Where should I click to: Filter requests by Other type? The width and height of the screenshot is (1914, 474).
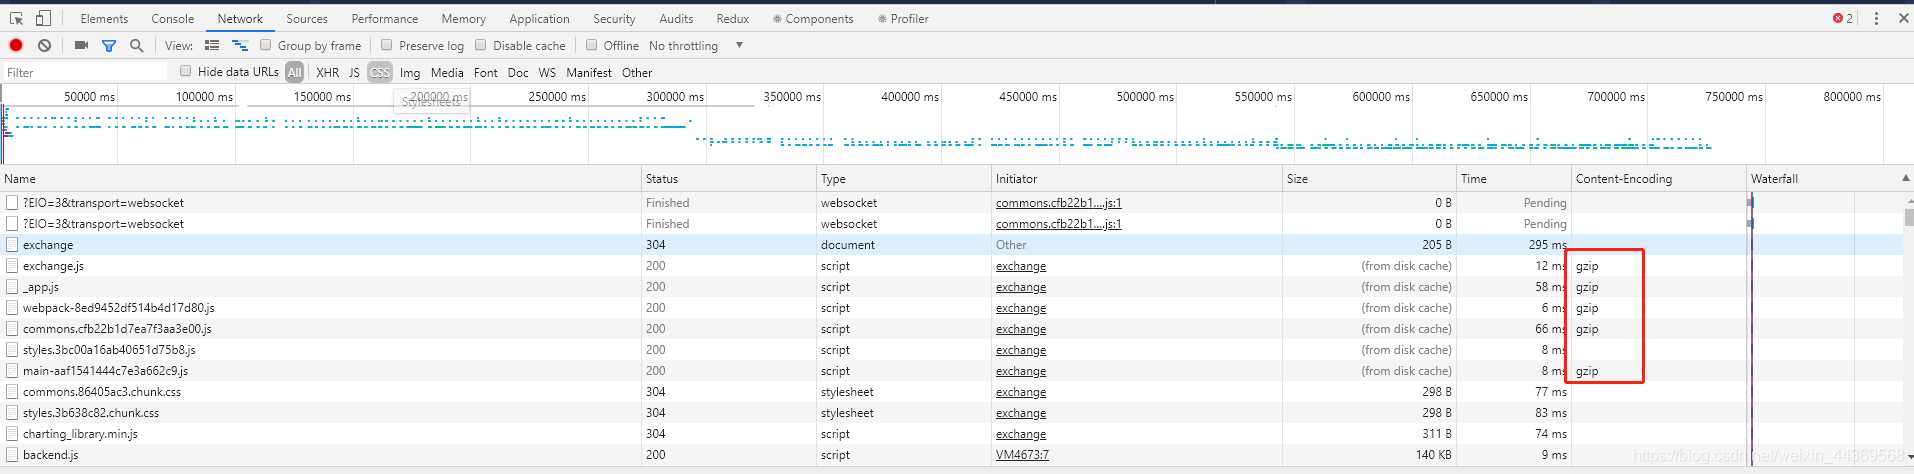(x=637, y=72)
